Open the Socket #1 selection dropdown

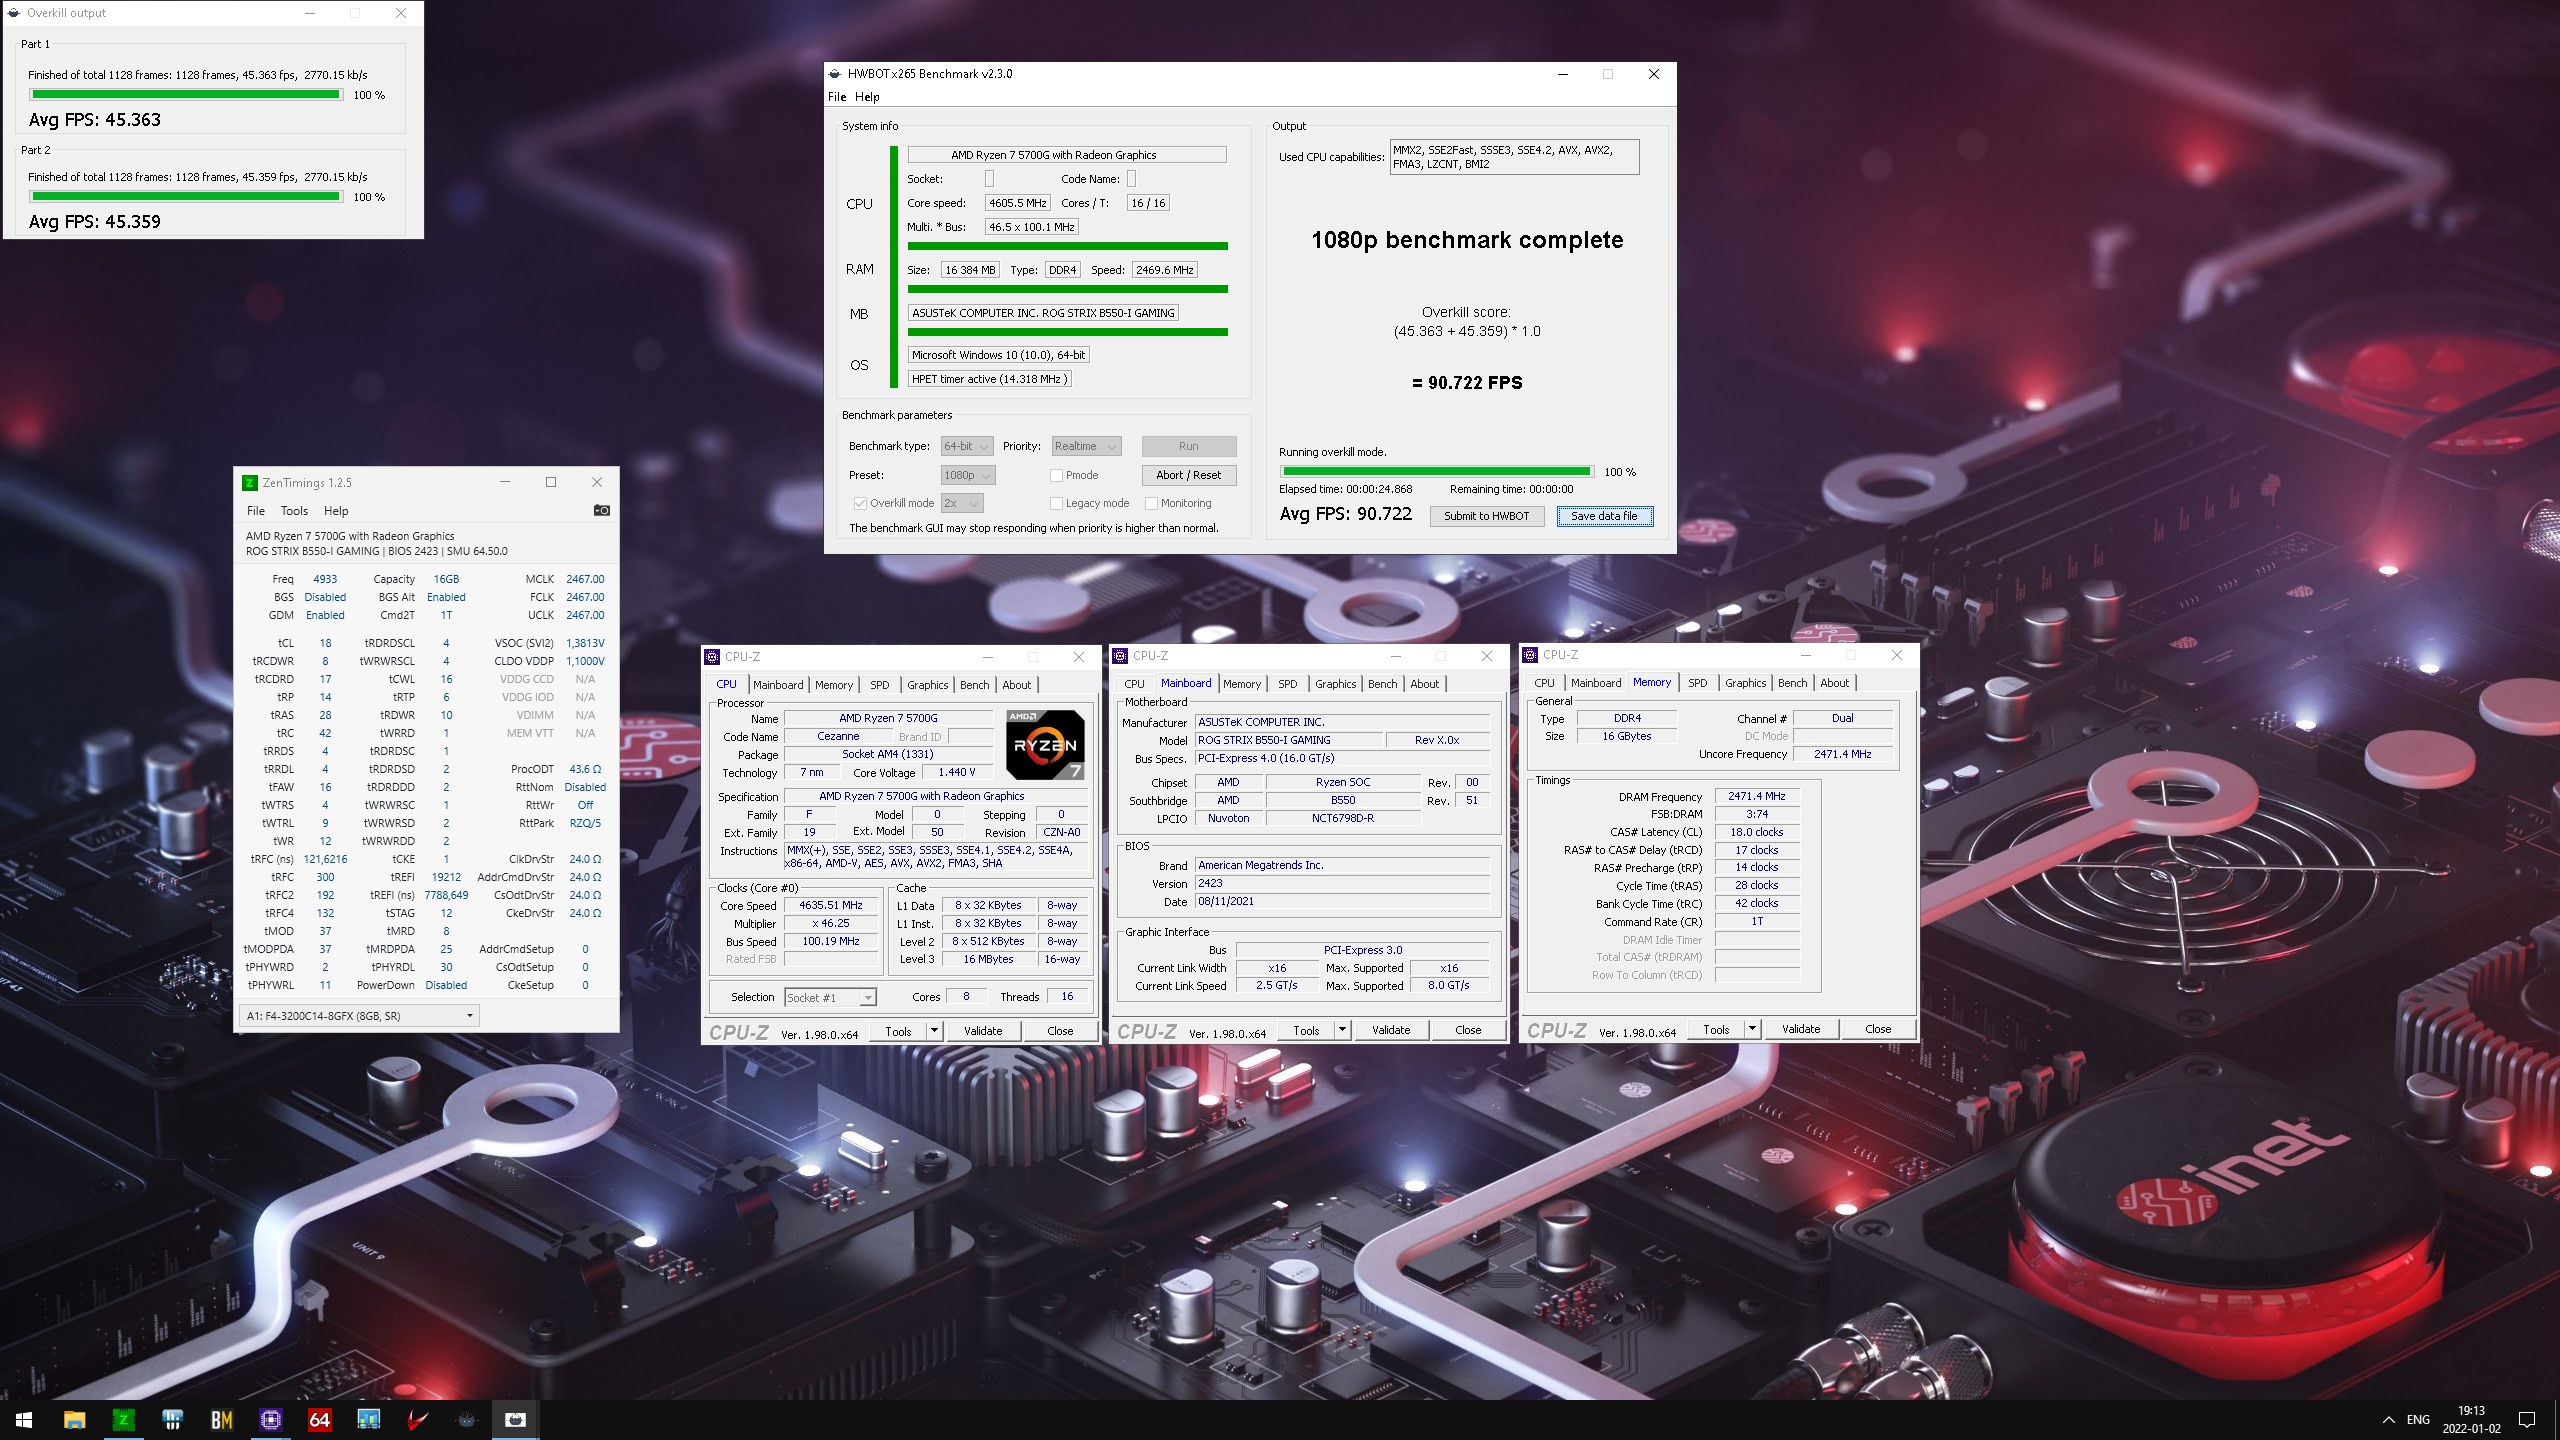(830, 997)
